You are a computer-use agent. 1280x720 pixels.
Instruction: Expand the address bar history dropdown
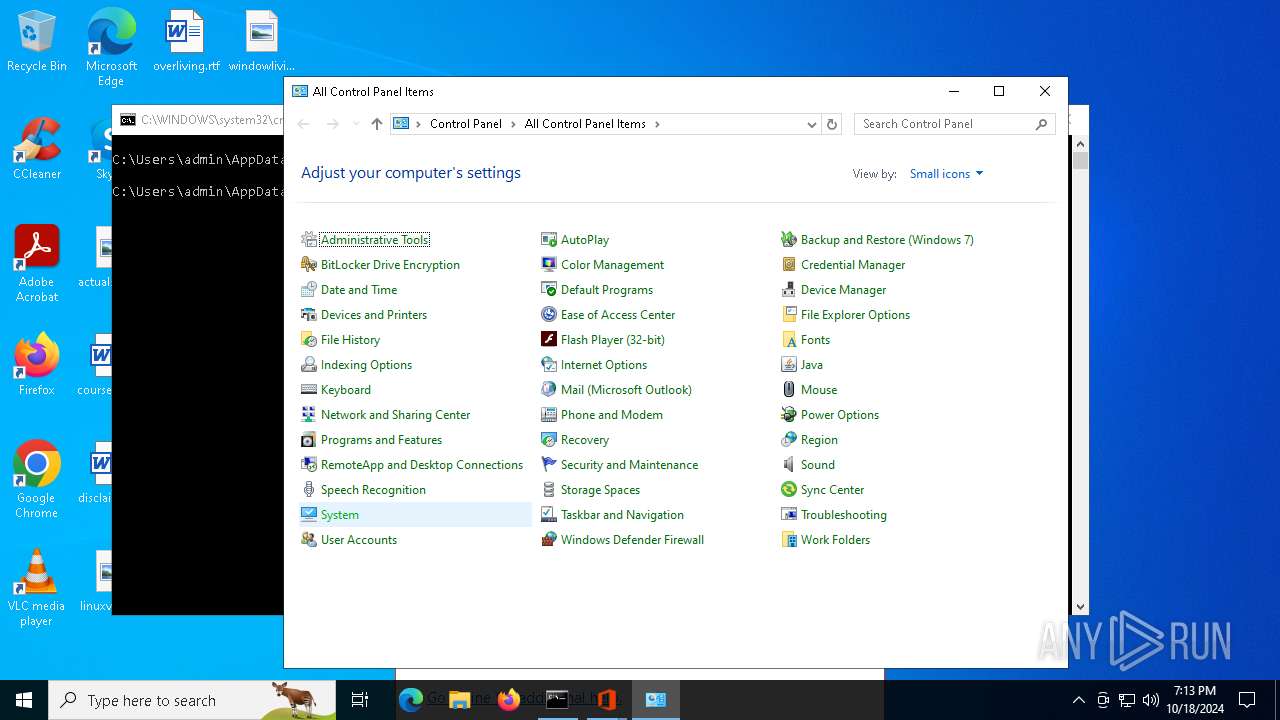pyautogui.click(x=812, y=124)
